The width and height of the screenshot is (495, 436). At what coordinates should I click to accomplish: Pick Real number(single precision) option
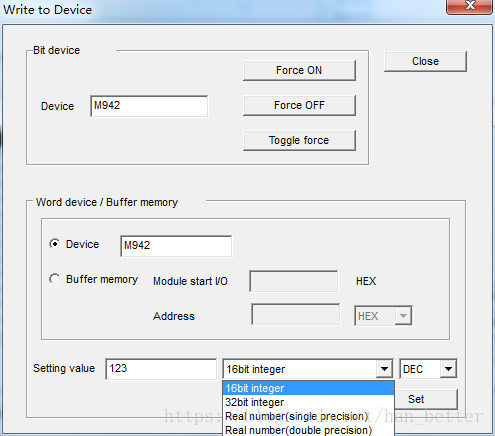click(308, 416)
